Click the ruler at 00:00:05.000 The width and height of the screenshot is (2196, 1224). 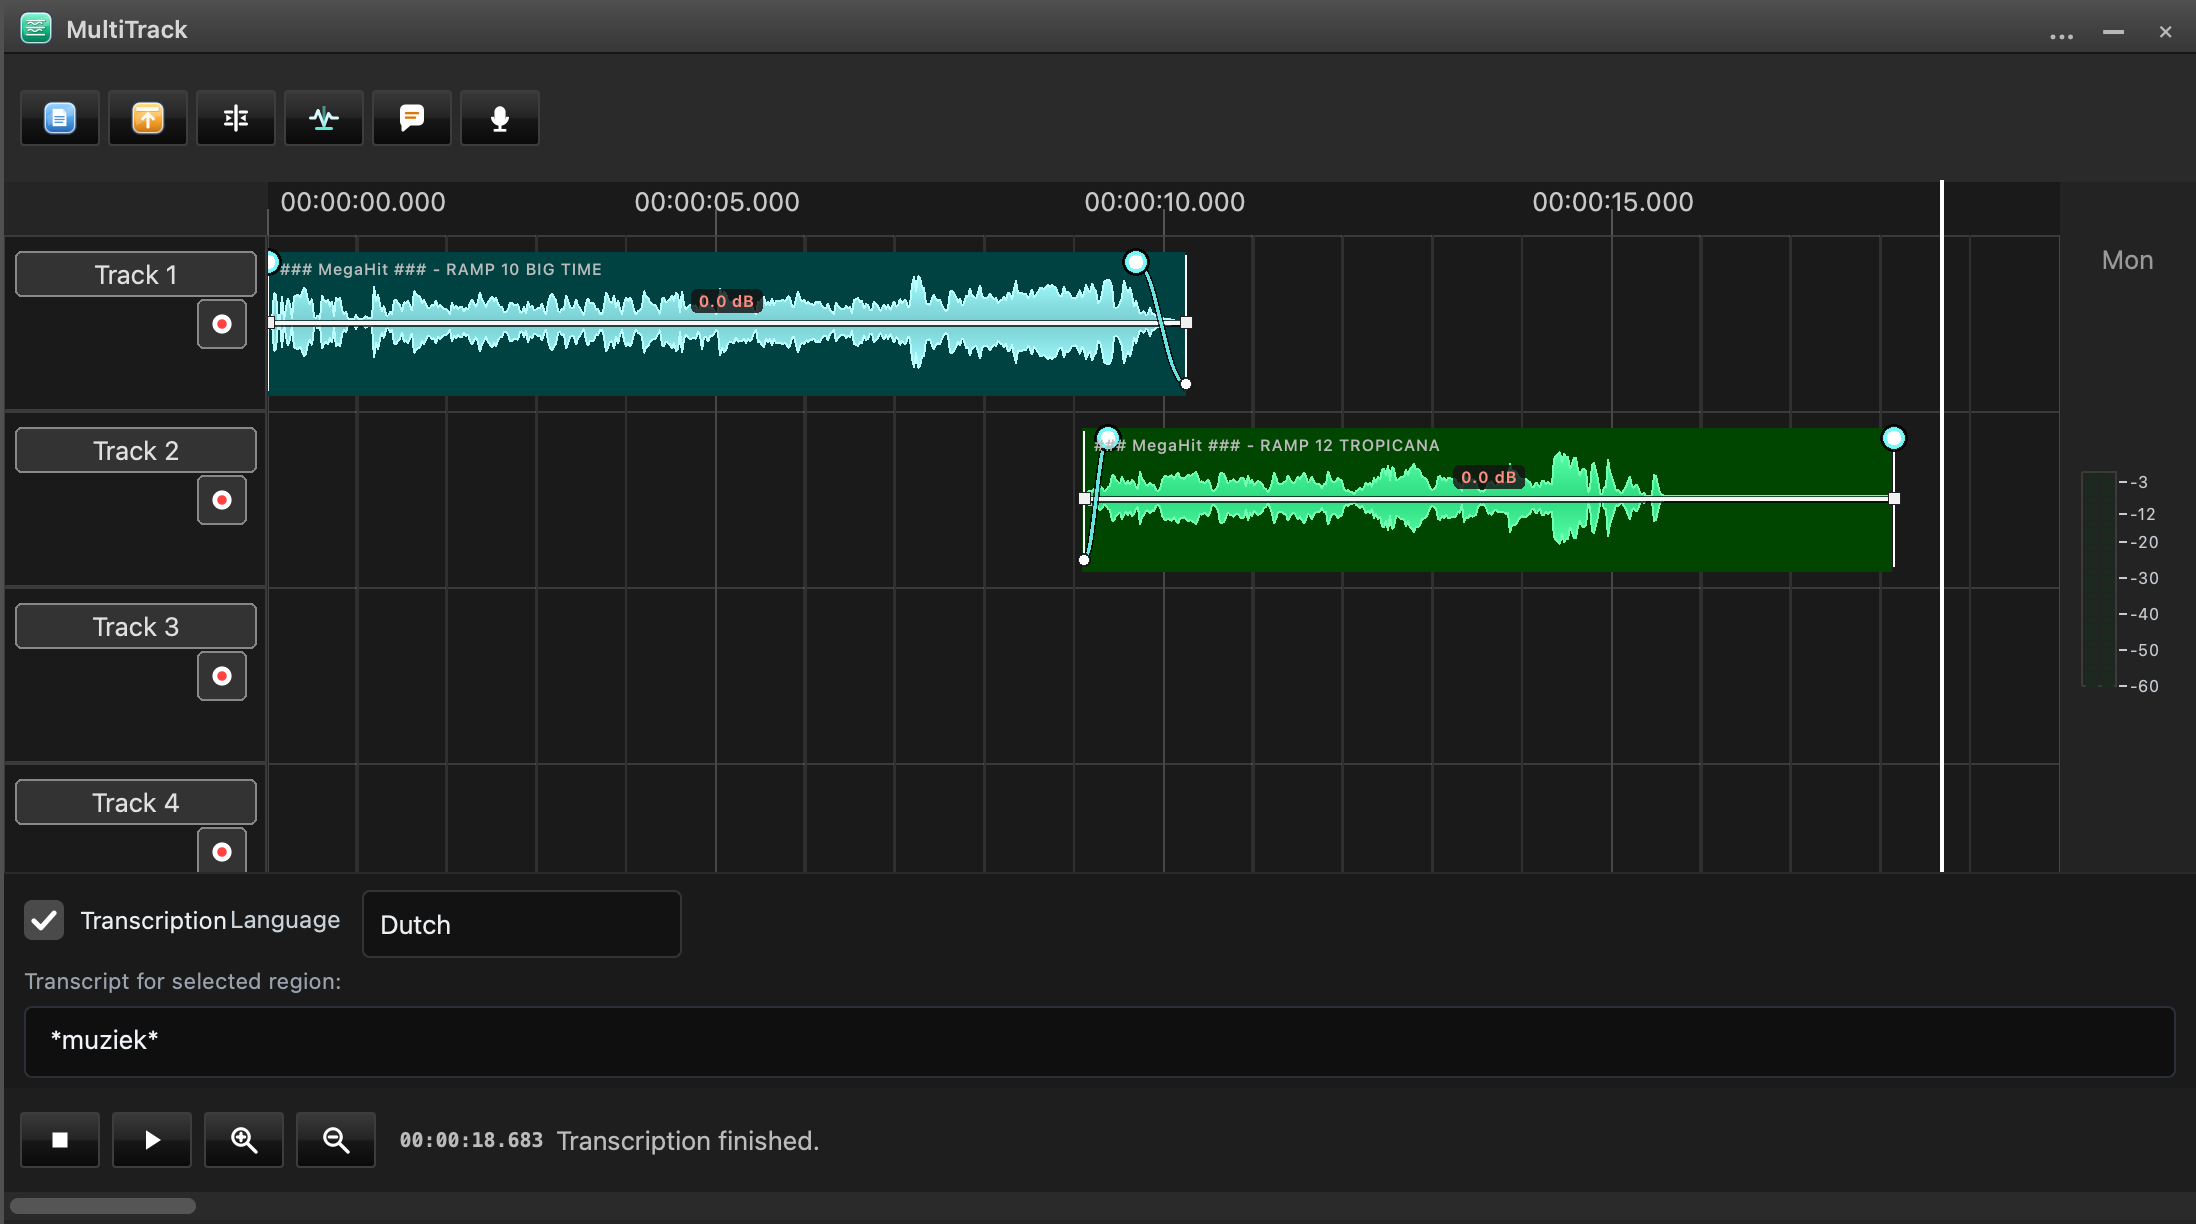(716, 202)
